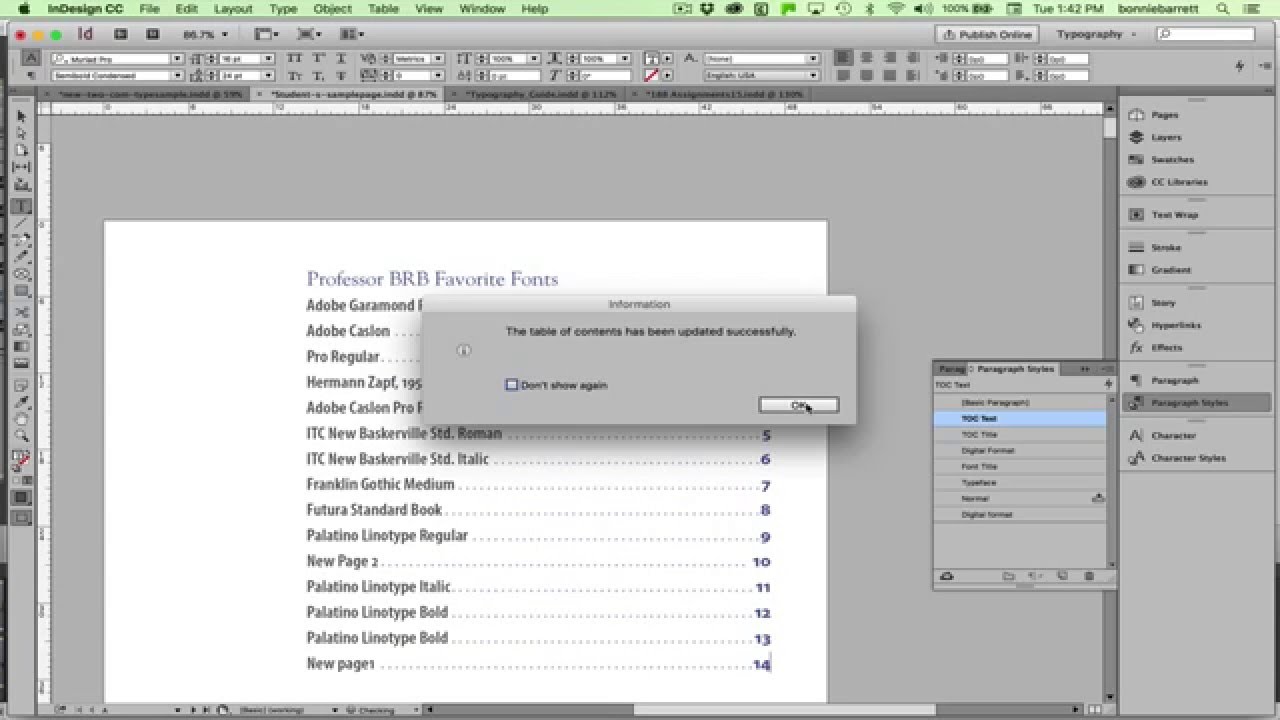Screen dimensions: 1280x720
Task: Select the Selection tool arrow
Action: [22, 117]
